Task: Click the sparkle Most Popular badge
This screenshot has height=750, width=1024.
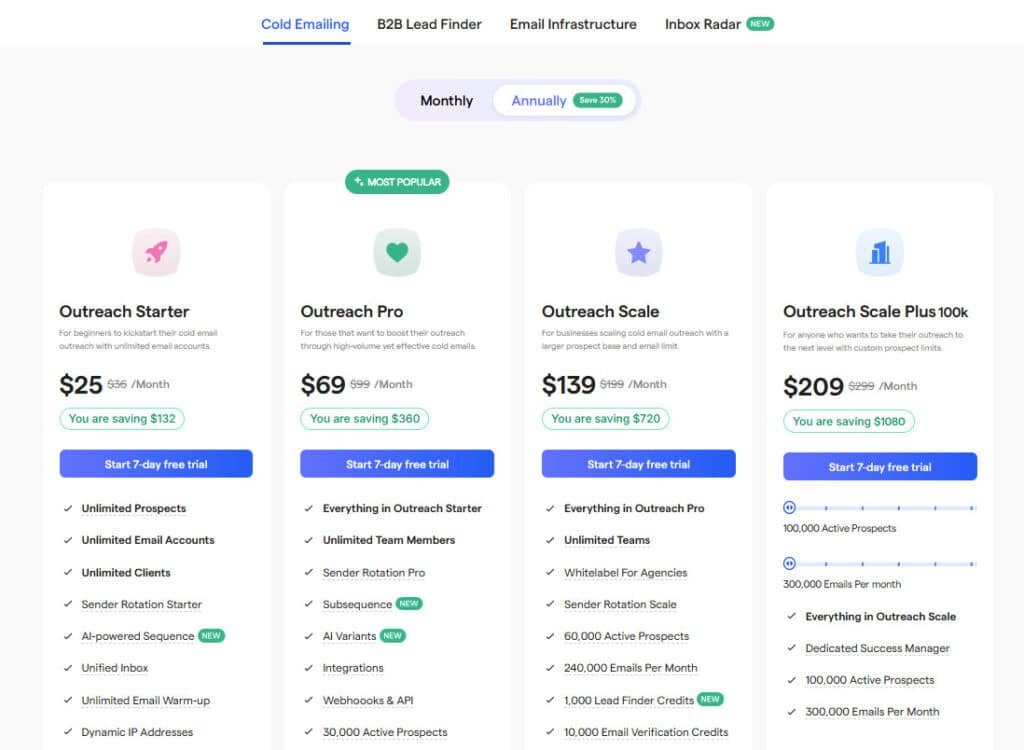Action: tap(397, 182)
